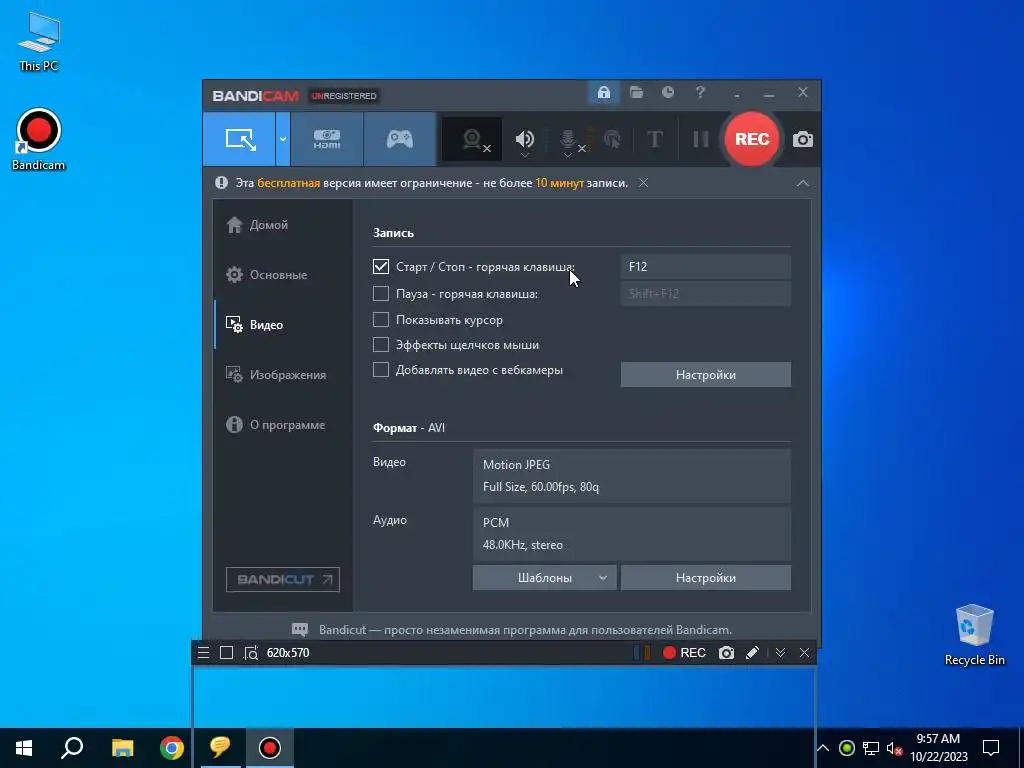The image size is (1024, 768).
Task: Open the recording mode dropdown arrow
Action: point(283,139)
